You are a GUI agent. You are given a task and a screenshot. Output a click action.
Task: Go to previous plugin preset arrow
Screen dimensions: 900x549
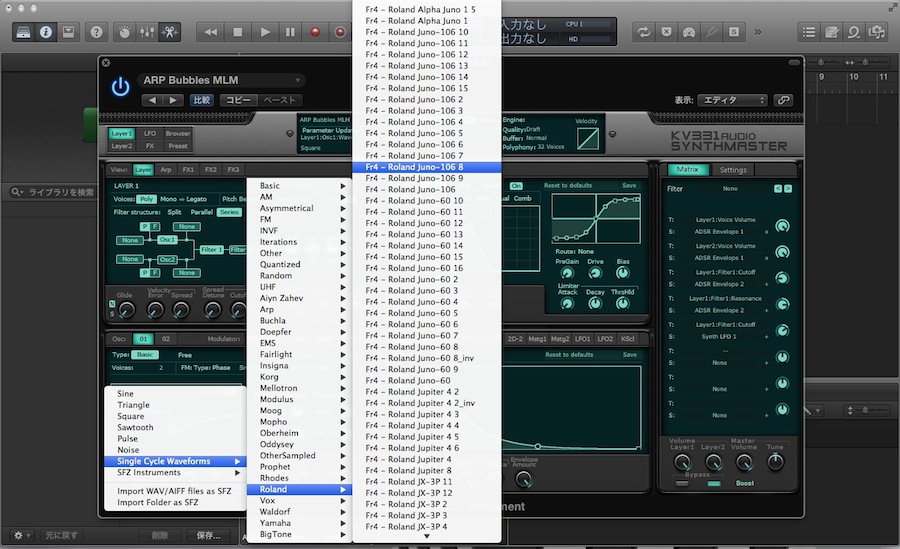point(152,100)
